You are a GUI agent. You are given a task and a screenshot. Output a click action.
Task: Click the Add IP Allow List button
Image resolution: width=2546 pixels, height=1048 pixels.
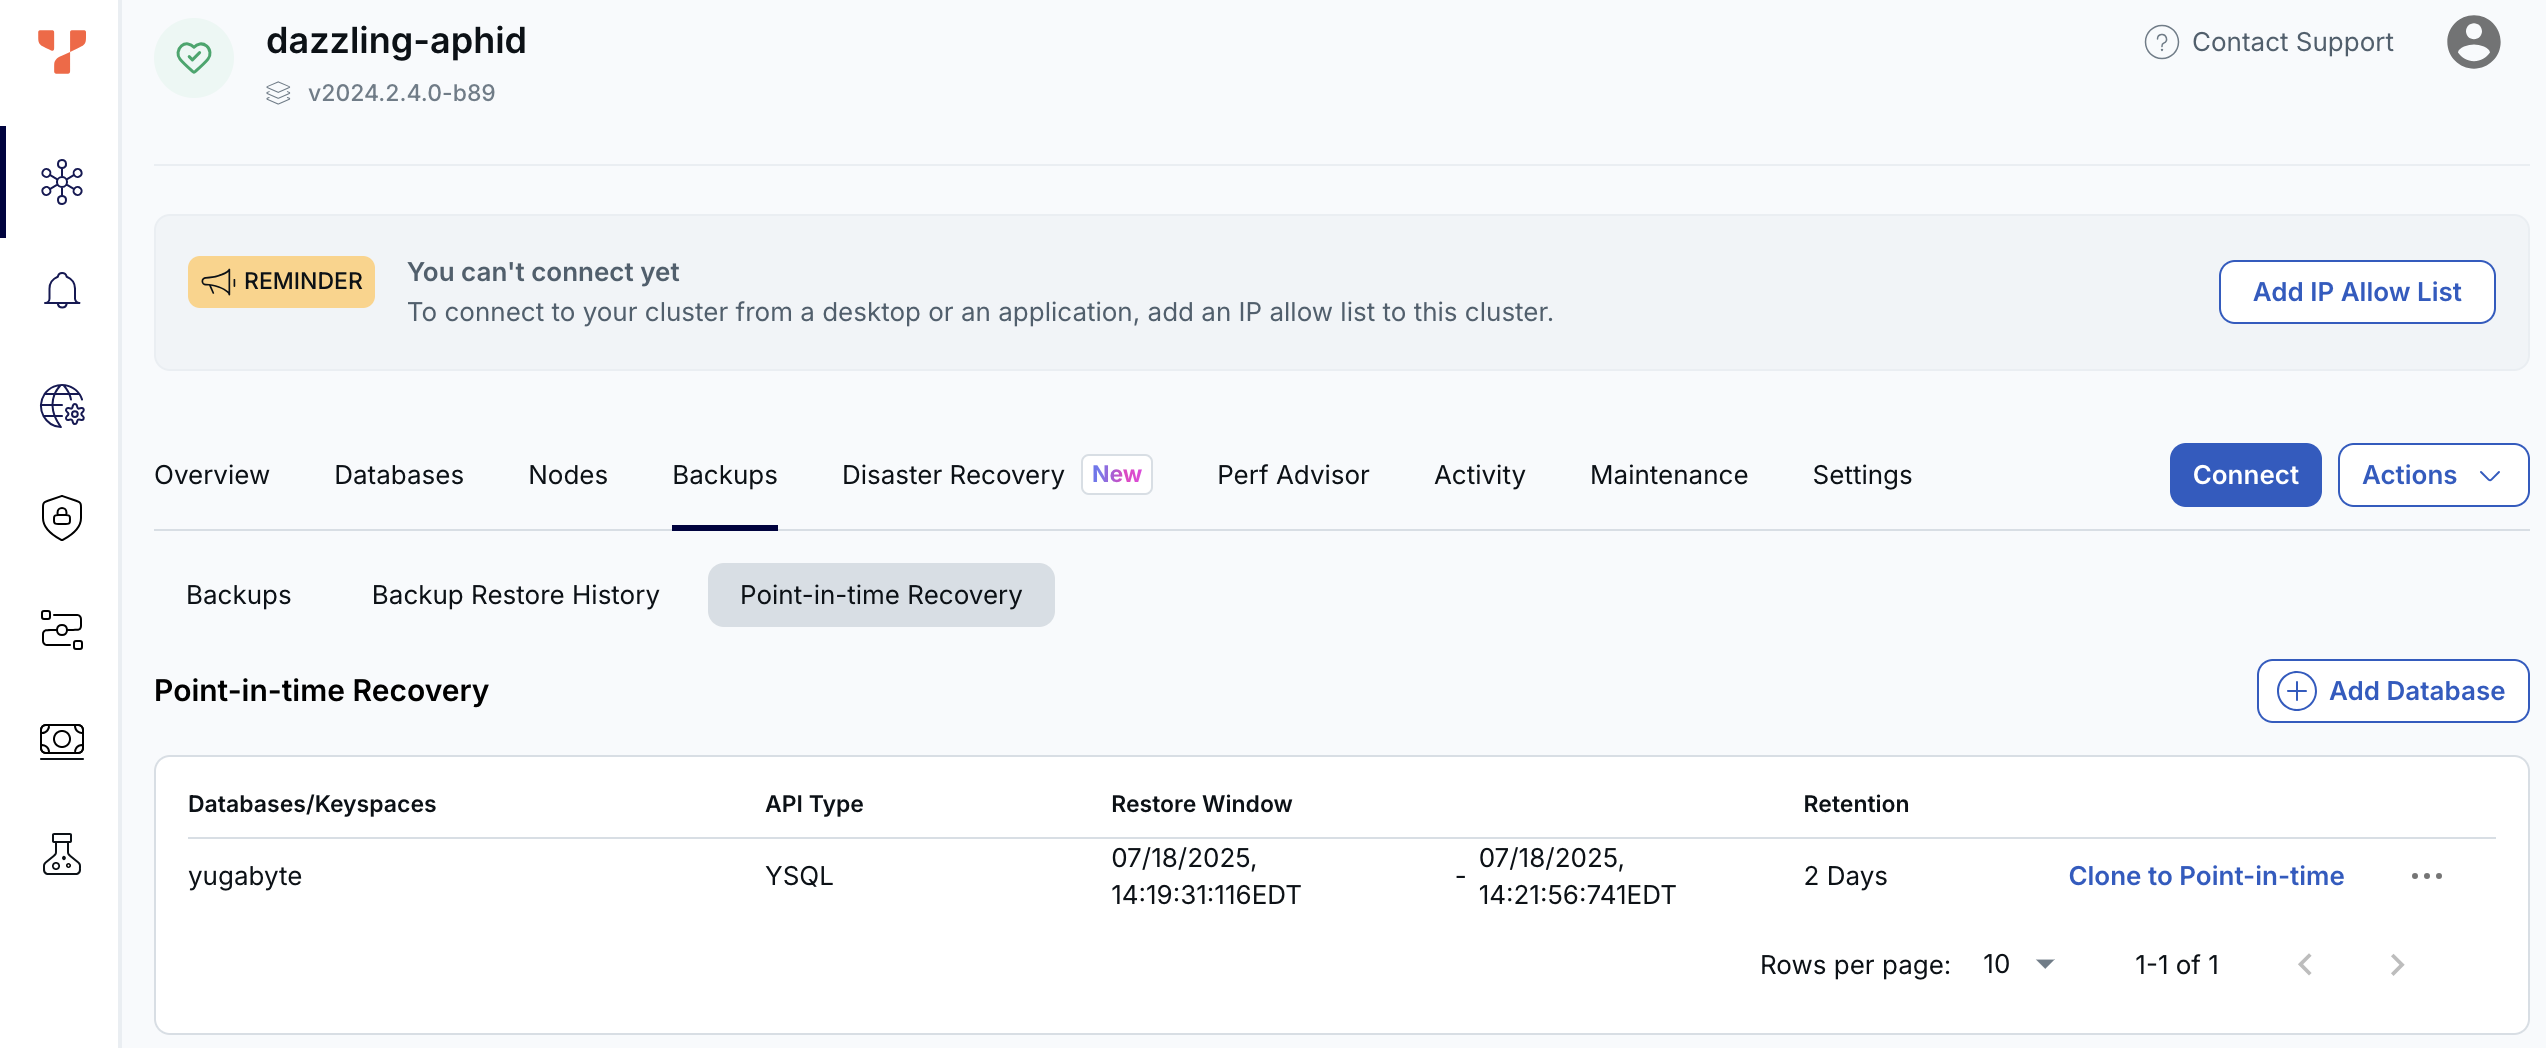coord(2356,292)
